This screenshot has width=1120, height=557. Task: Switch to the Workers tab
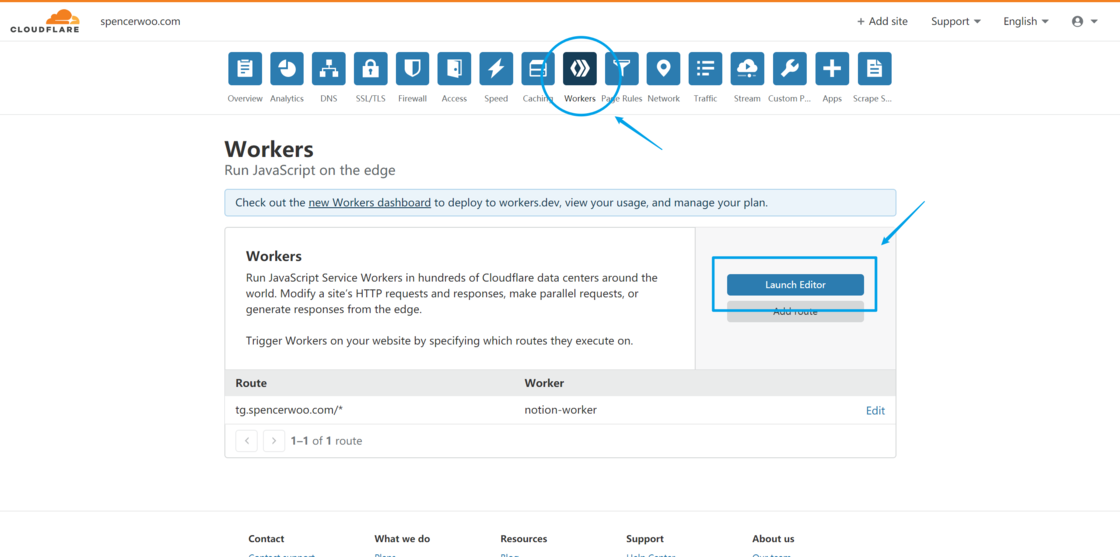580,69
